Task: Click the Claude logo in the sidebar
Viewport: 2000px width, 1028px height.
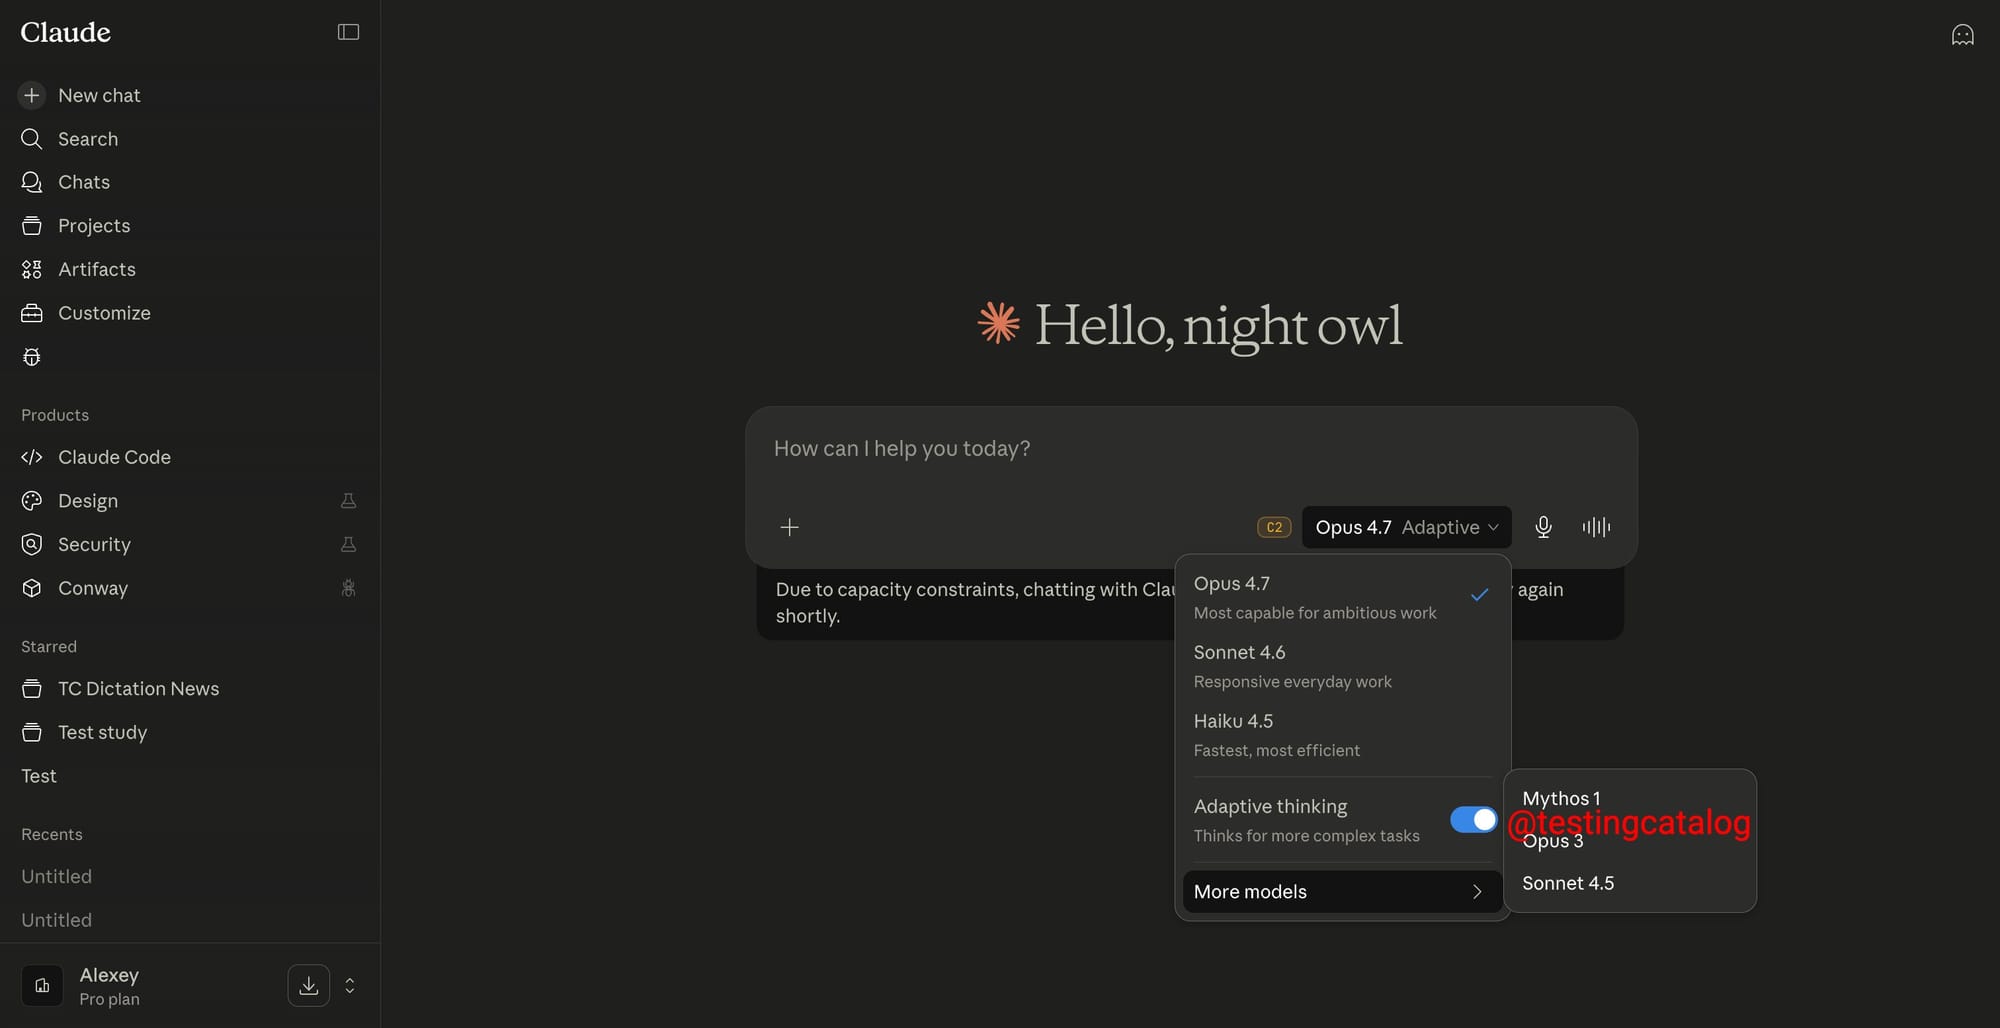Action: point(65,32)
